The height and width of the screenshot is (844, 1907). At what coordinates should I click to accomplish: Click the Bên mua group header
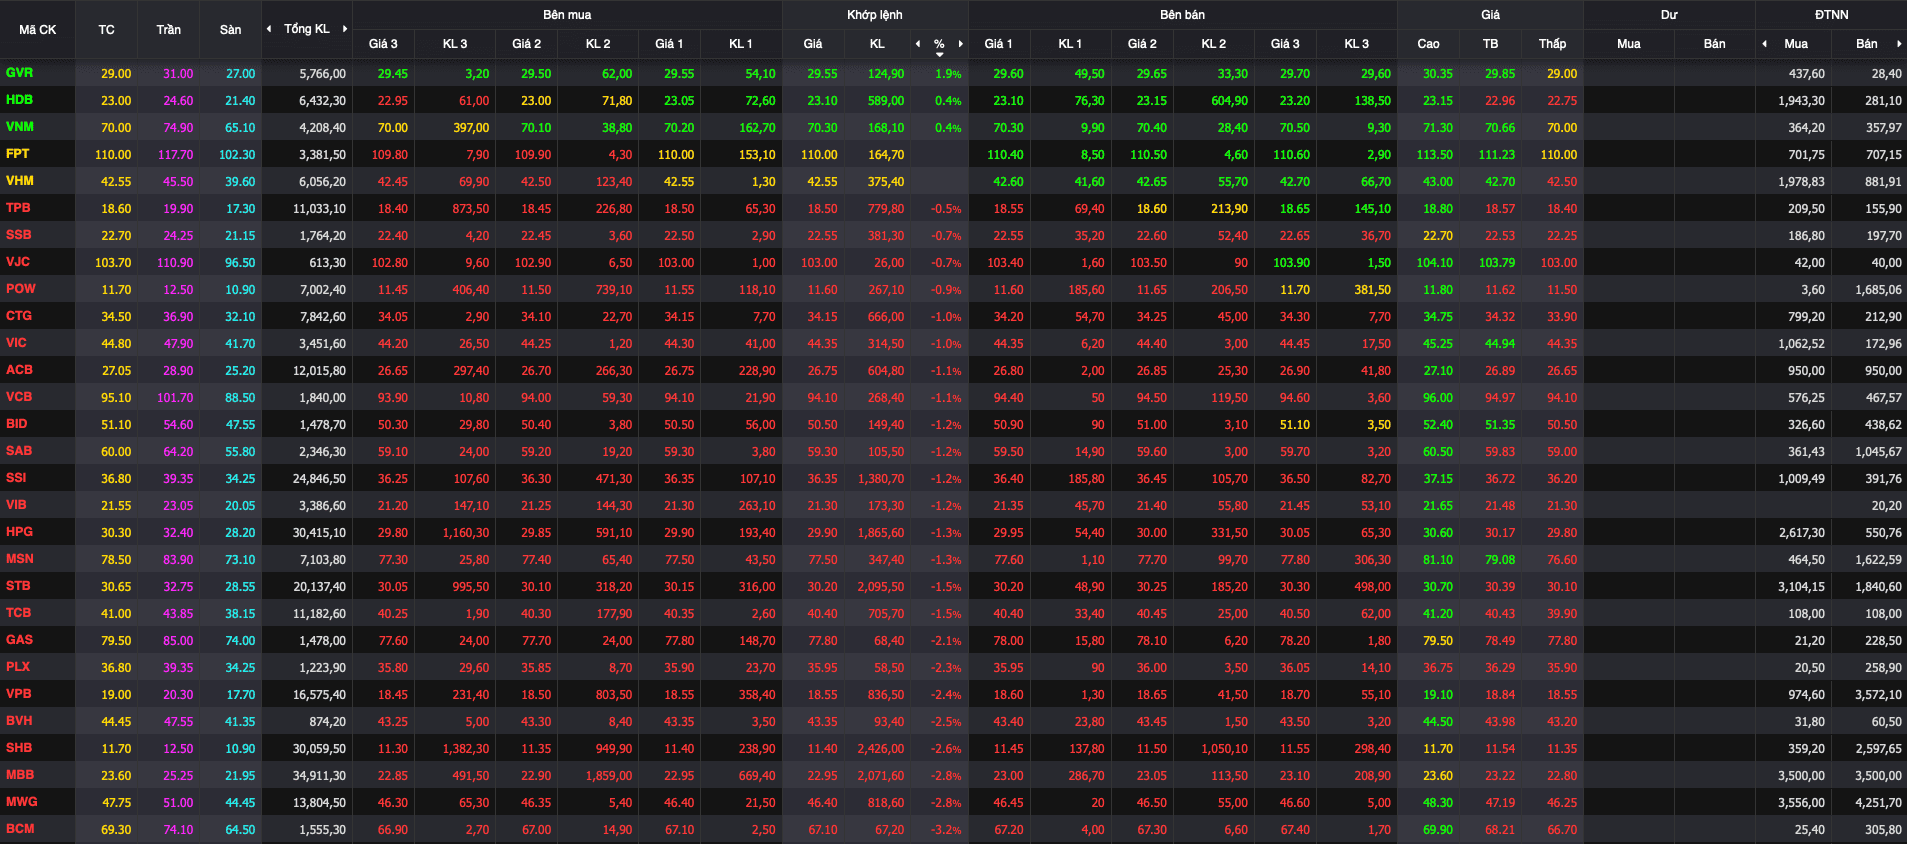[x=567, y=15]
